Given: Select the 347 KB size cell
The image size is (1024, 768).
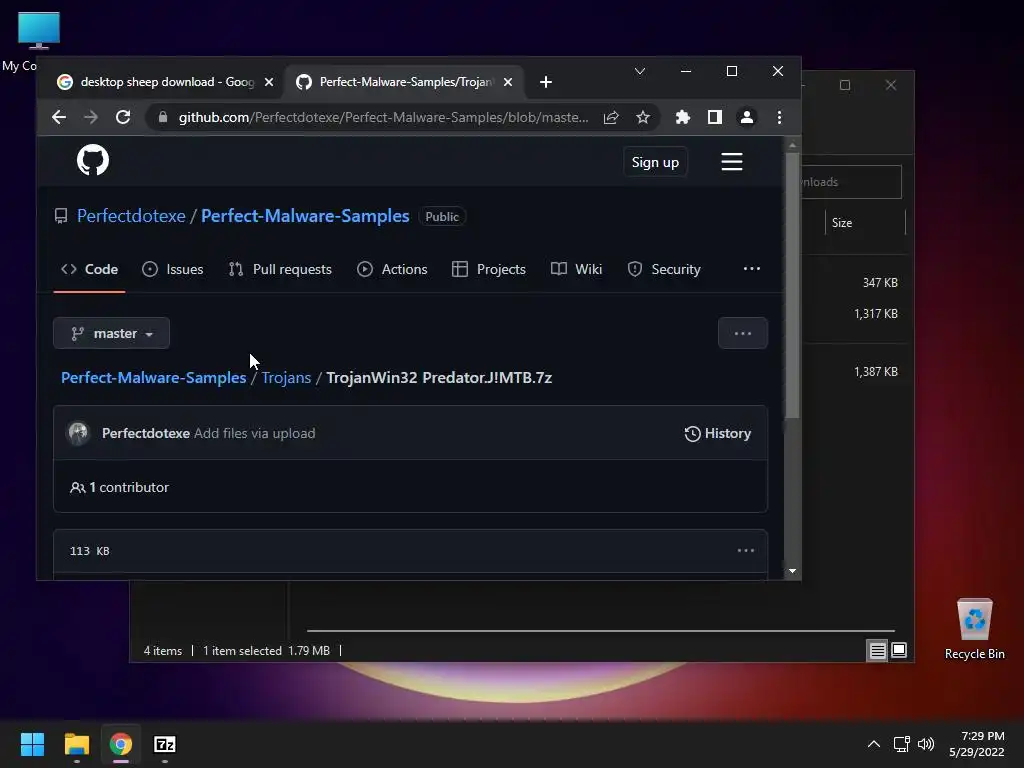Looking at the screenshot, I should coord(880,283).
